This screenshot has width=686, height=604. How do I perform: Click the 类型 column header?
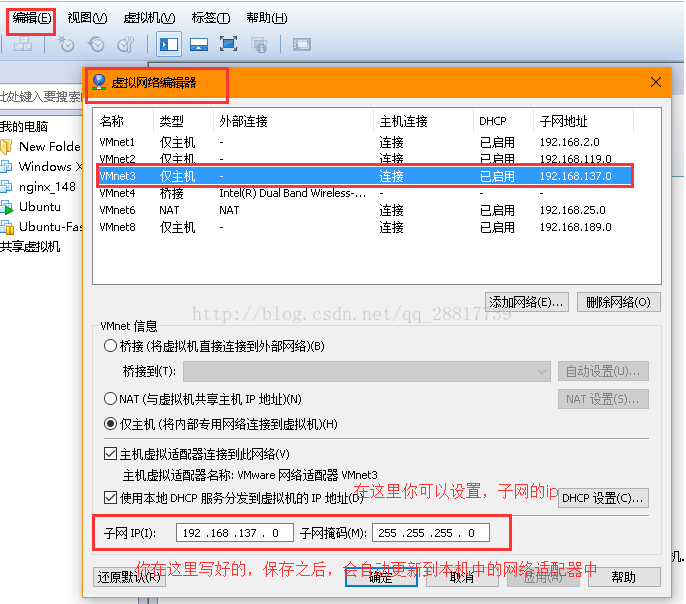(183, 121)
